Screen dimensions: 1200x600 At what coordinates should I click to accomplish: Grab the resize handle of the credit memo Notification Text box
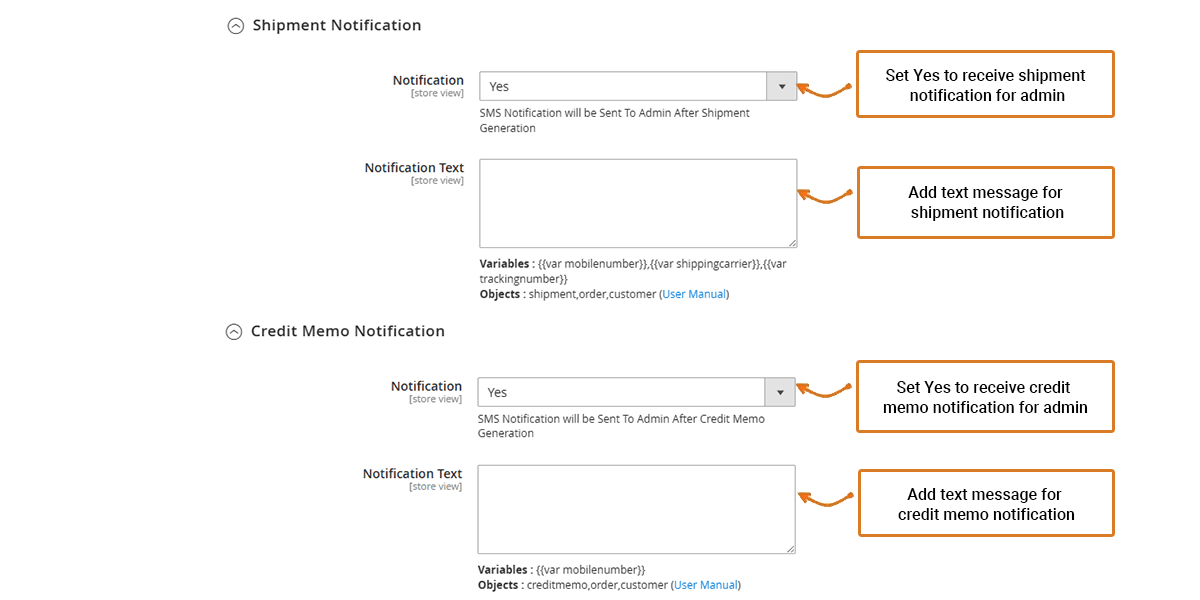(x=790, y=548)
